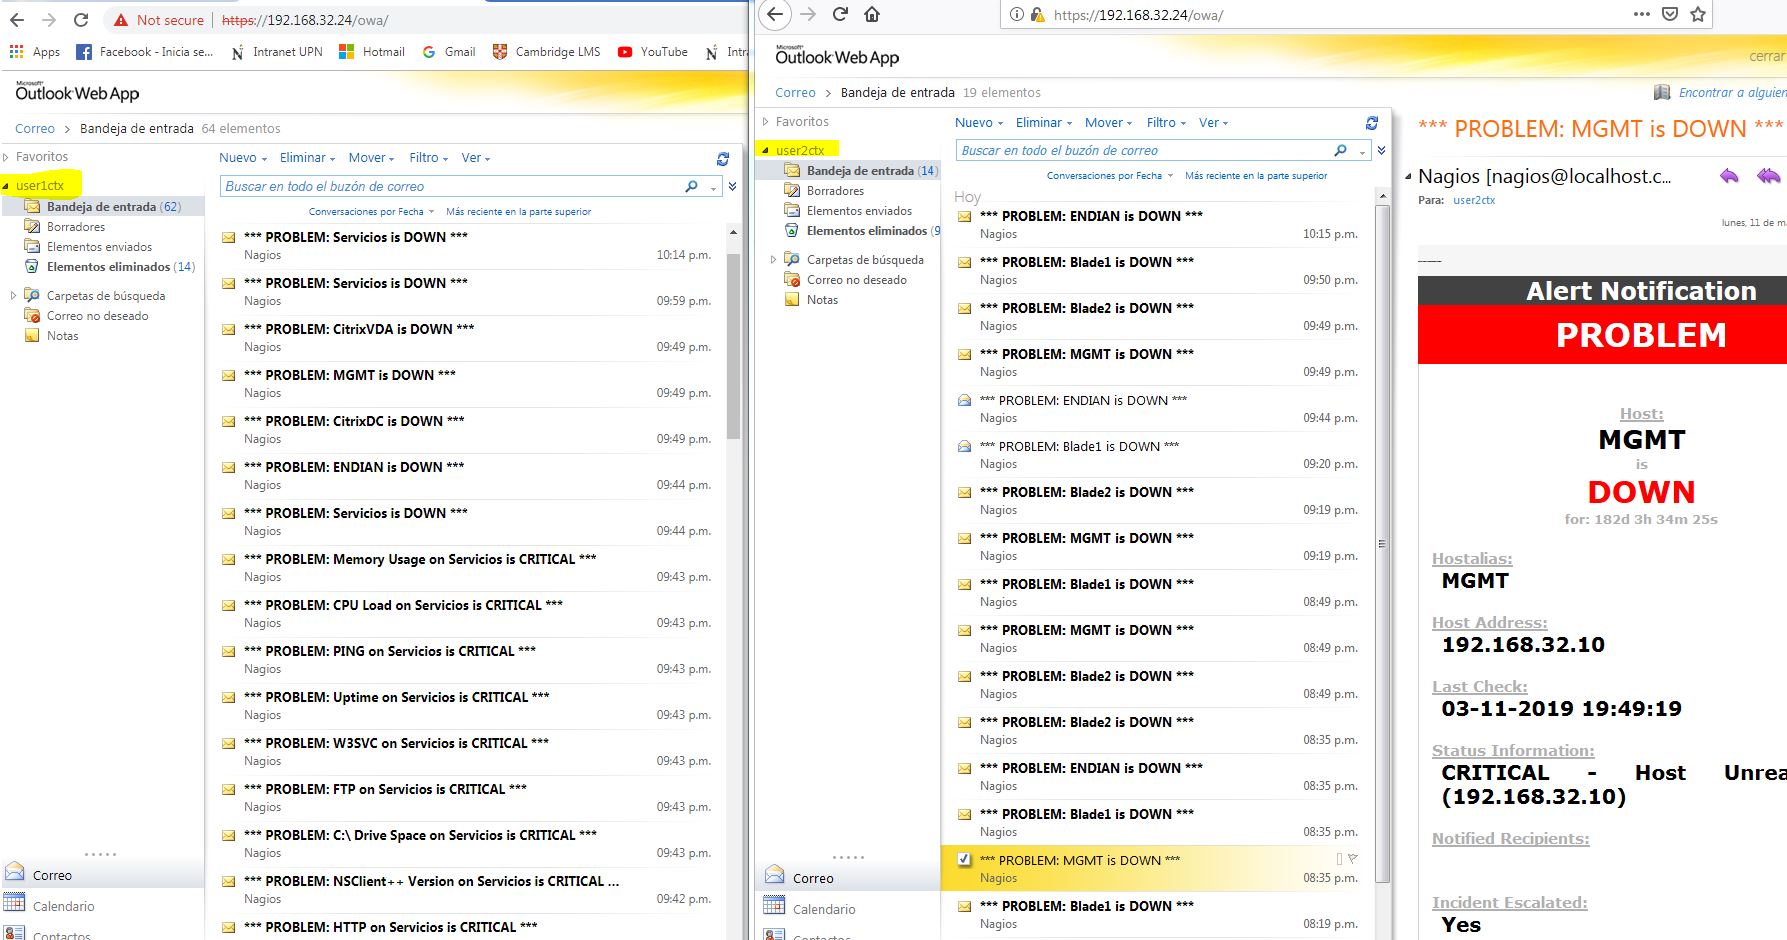Flag the selected MGMT is DOWN 08:35 message

pyautogui.click(x=1352, y=859)
